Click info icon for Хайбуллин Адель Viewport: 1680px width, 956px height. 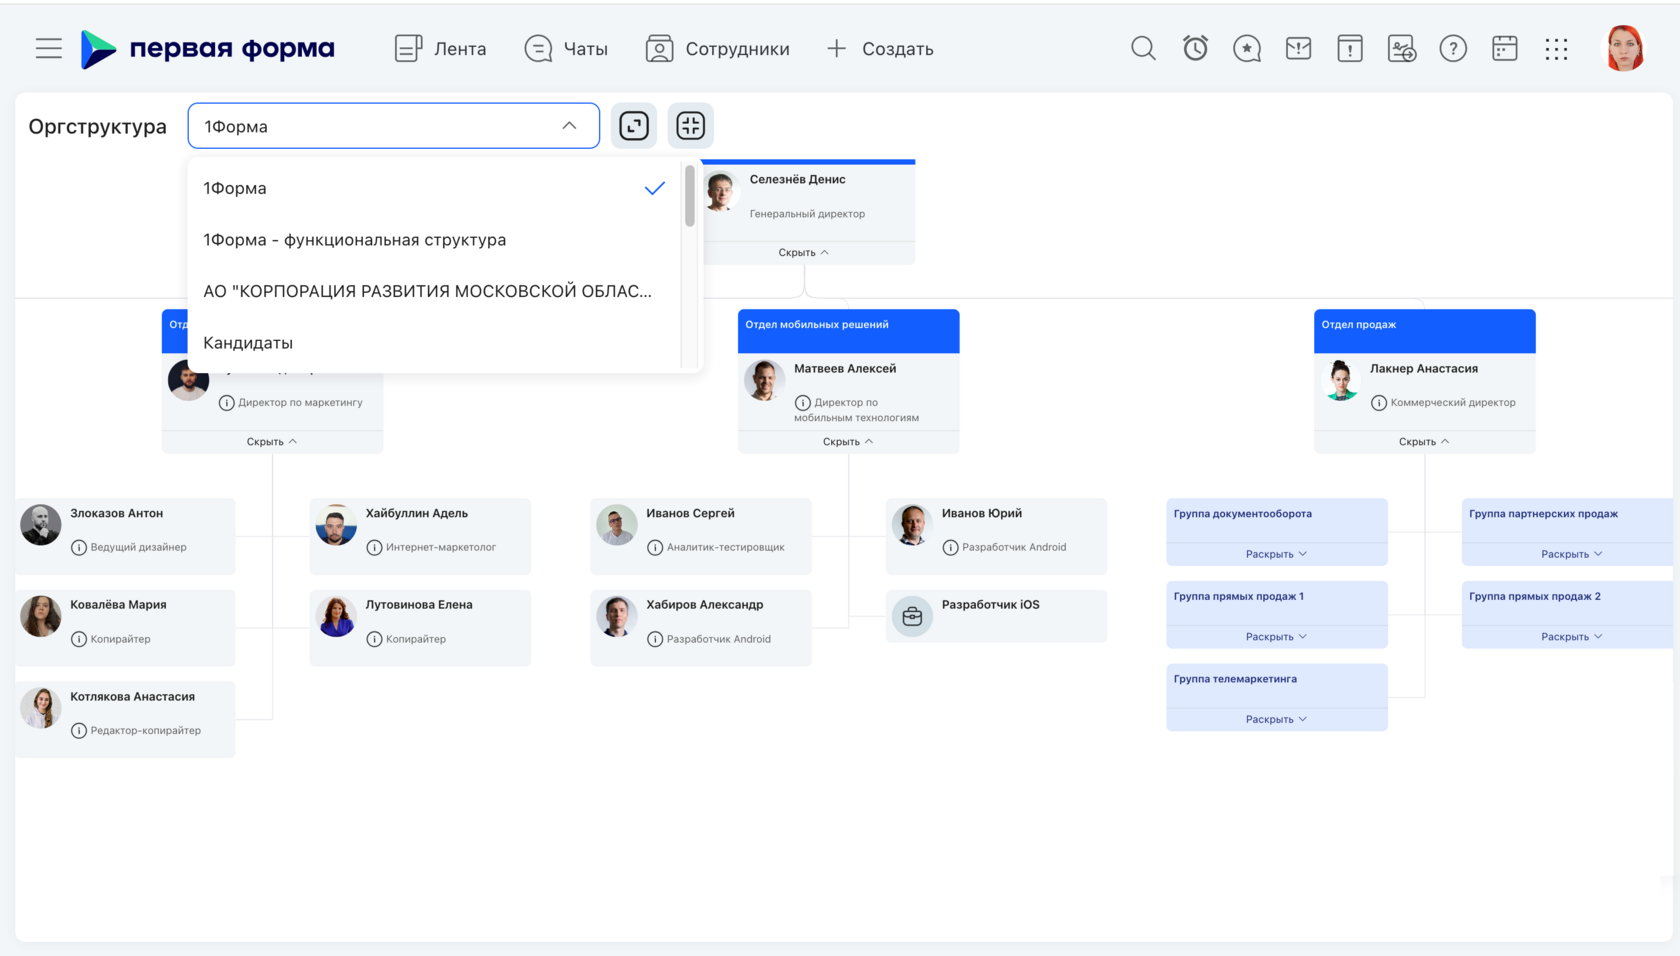click(x=374, y=548)
